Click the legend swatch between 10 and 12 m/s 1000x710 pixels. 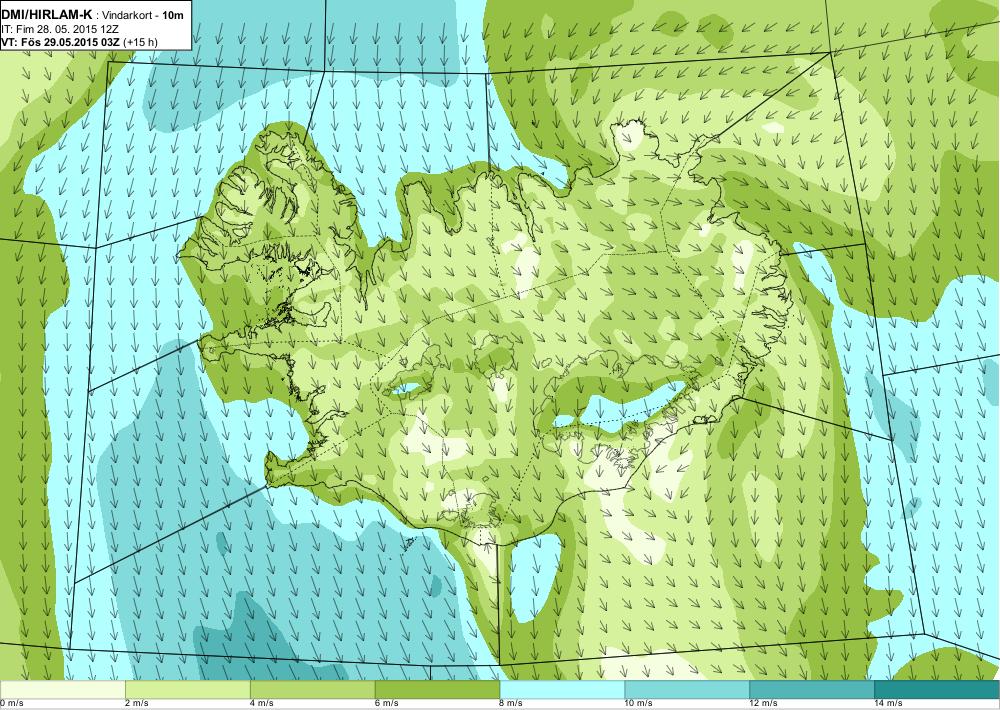(688, 690)
